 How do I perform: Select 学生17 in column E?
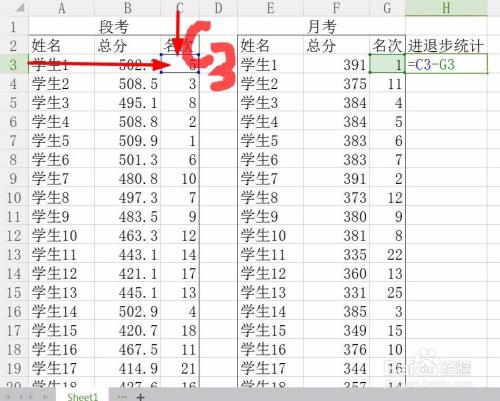point(270,368)
